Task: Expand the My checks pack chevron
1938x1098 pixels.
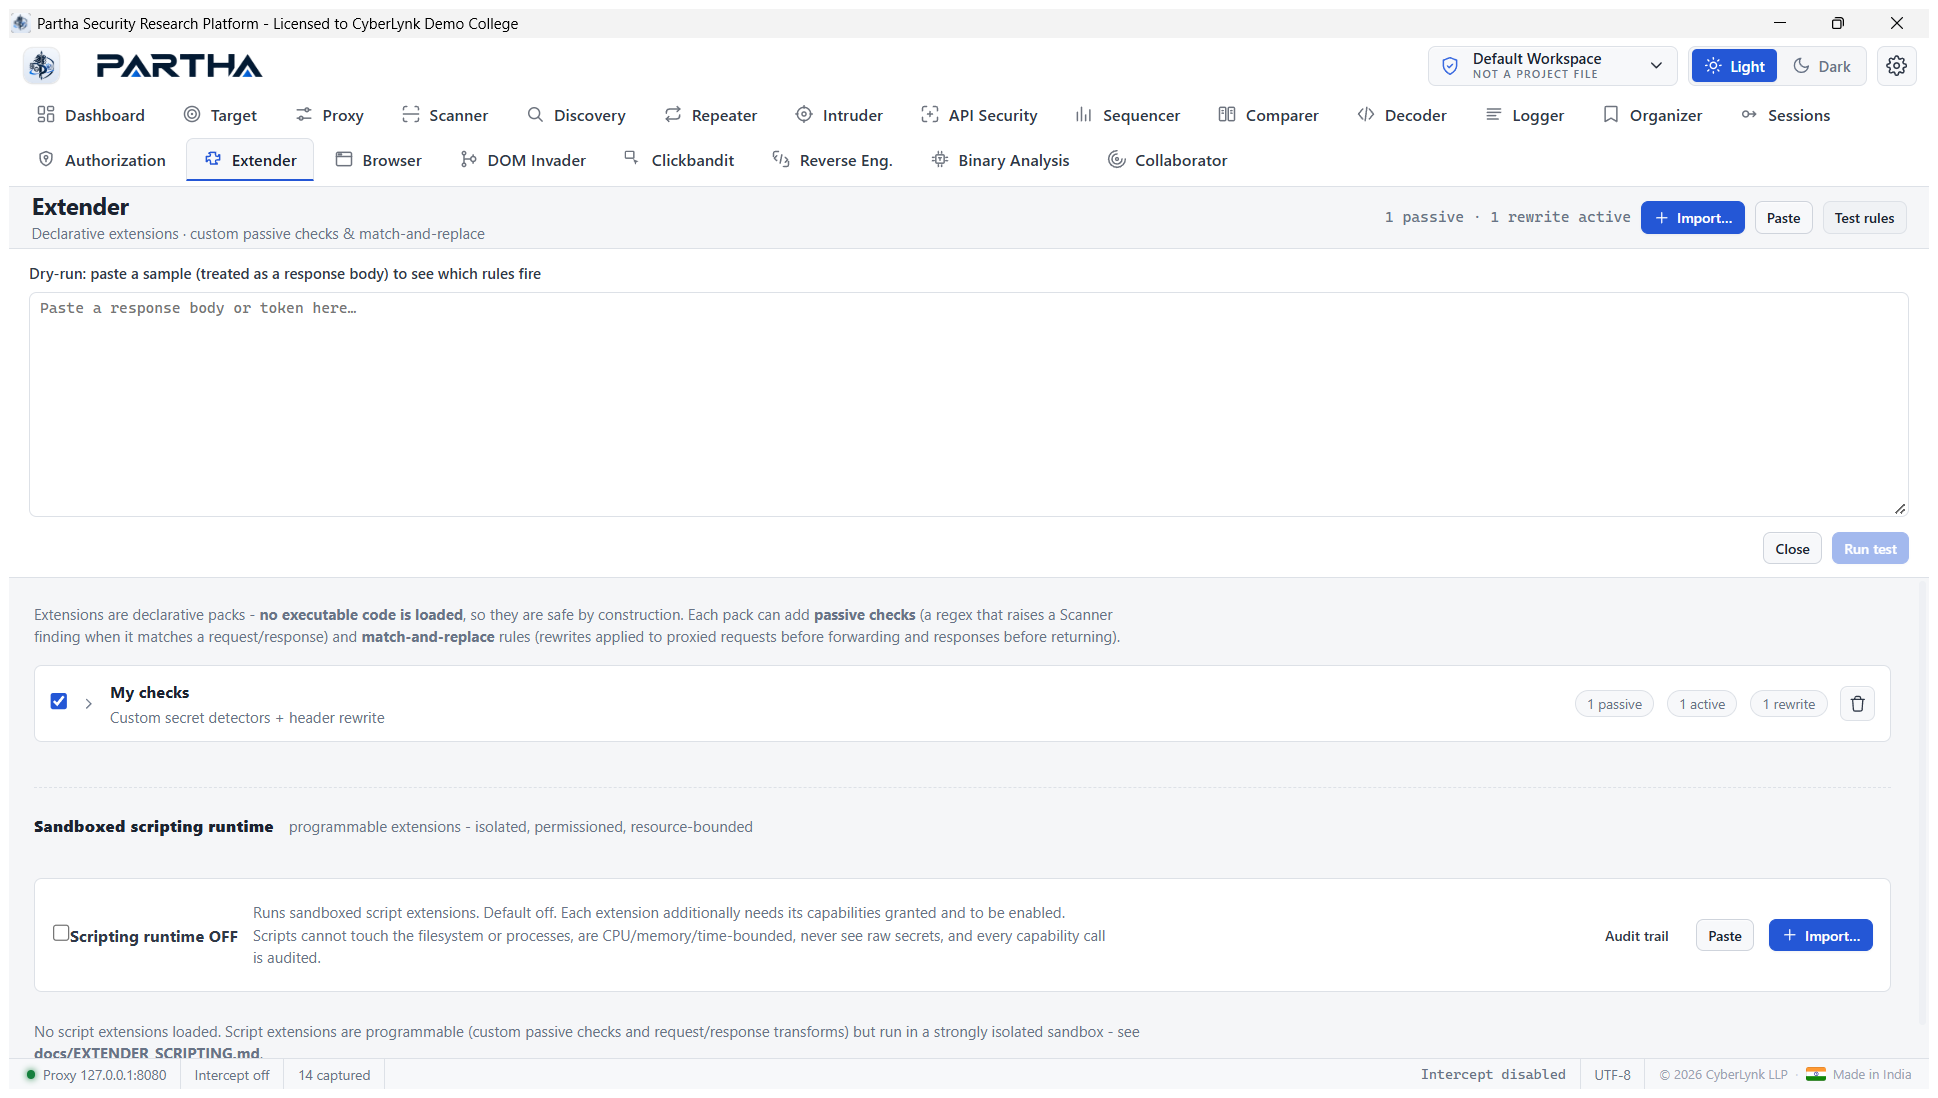Action: (x=89, y=704)
